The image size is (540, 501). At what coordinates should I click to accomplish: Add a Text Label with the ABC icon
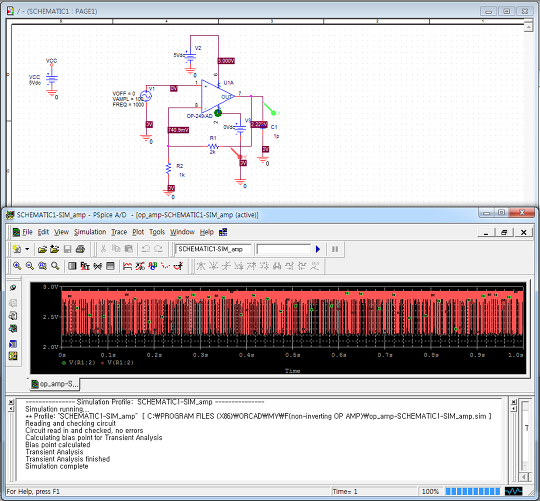[x=153, y=266]
